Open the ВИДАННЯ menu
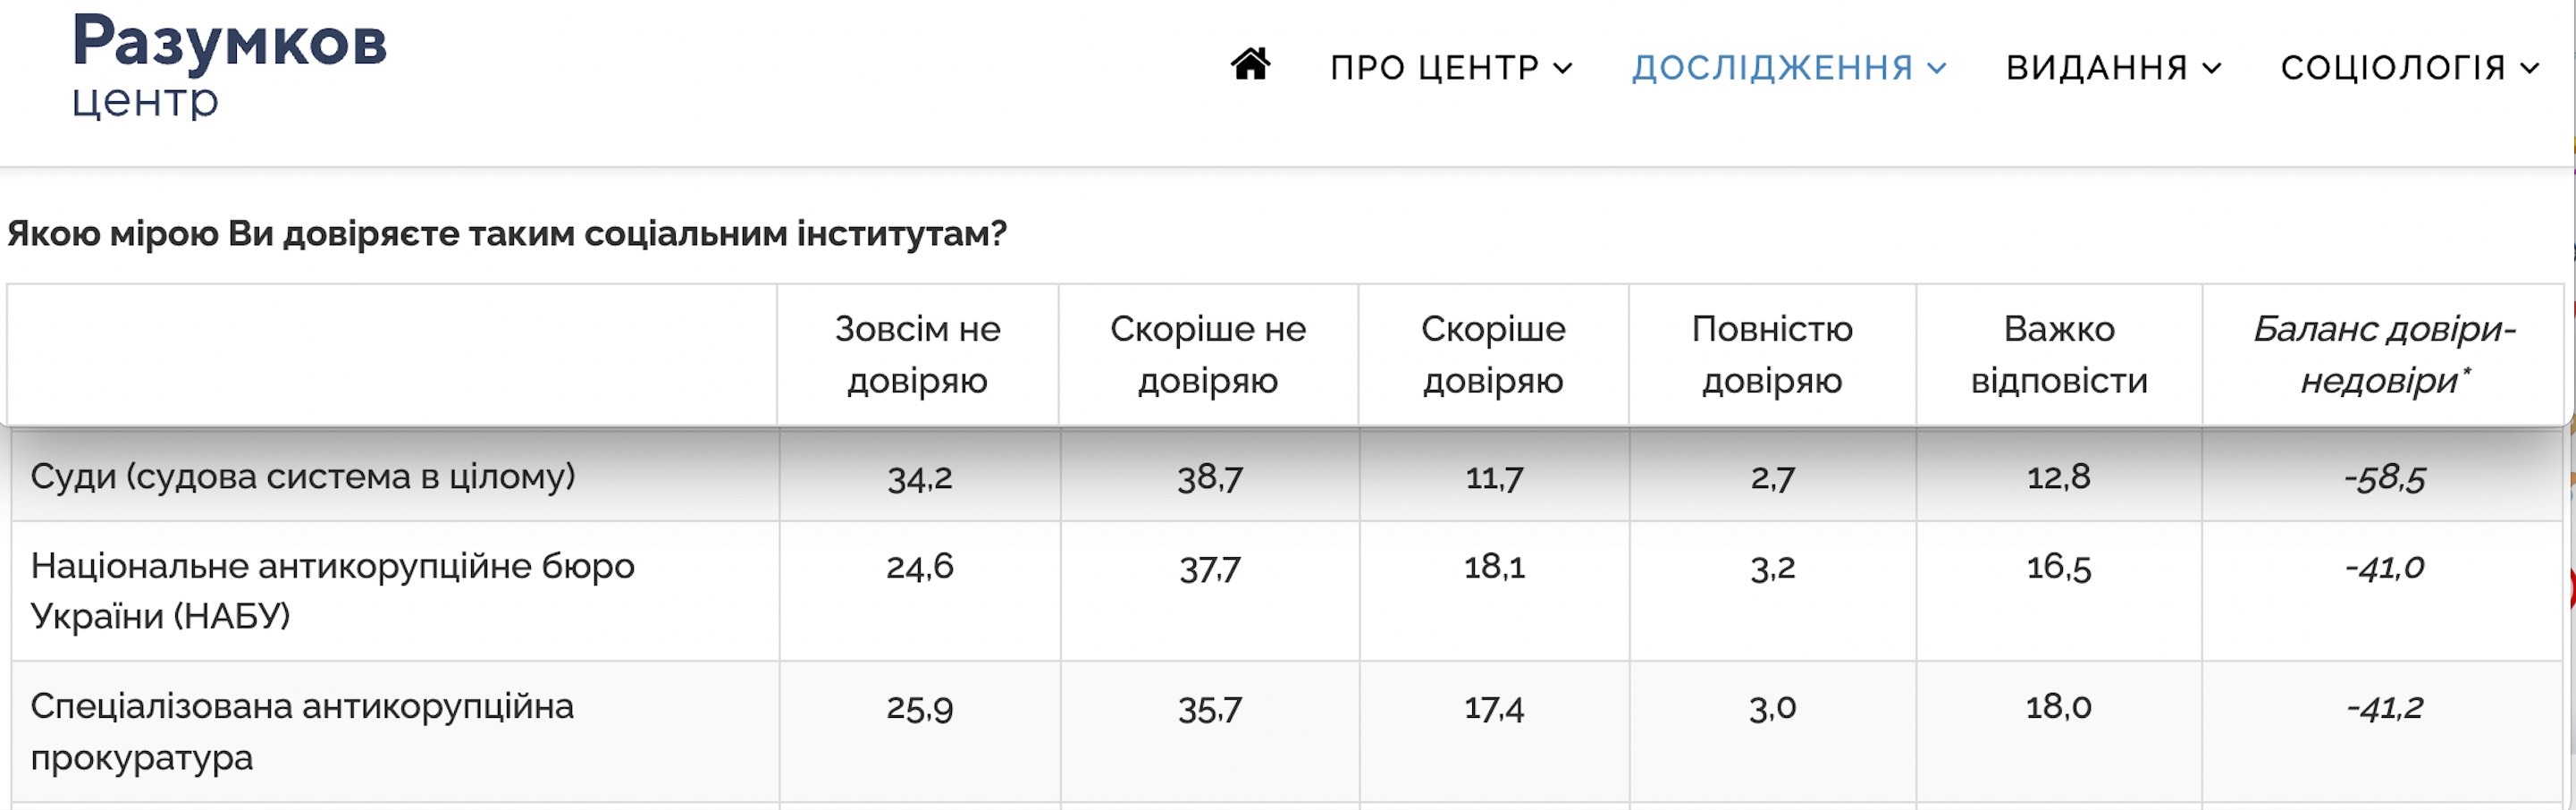The width and height of the screenshot is (2576, 810). pyautogui.click(x=2097, y=68)
